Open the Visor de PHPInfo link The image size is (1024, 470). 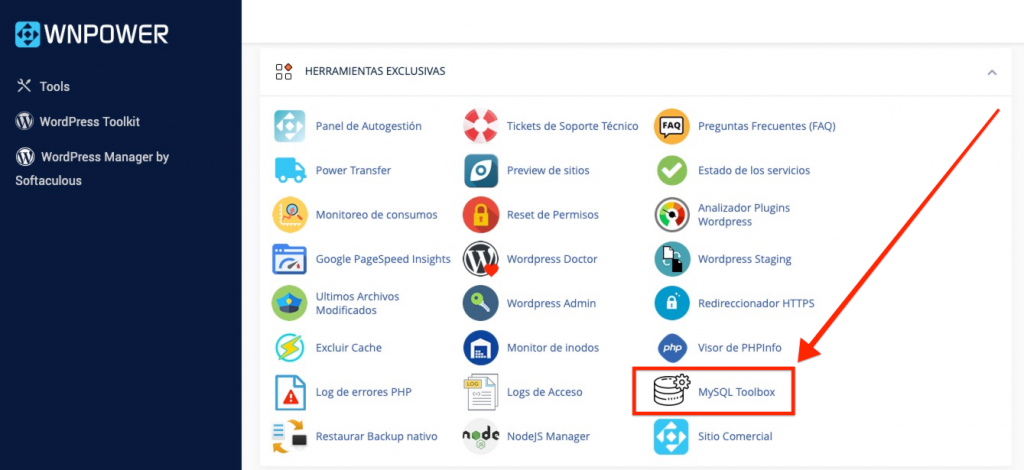739,347
